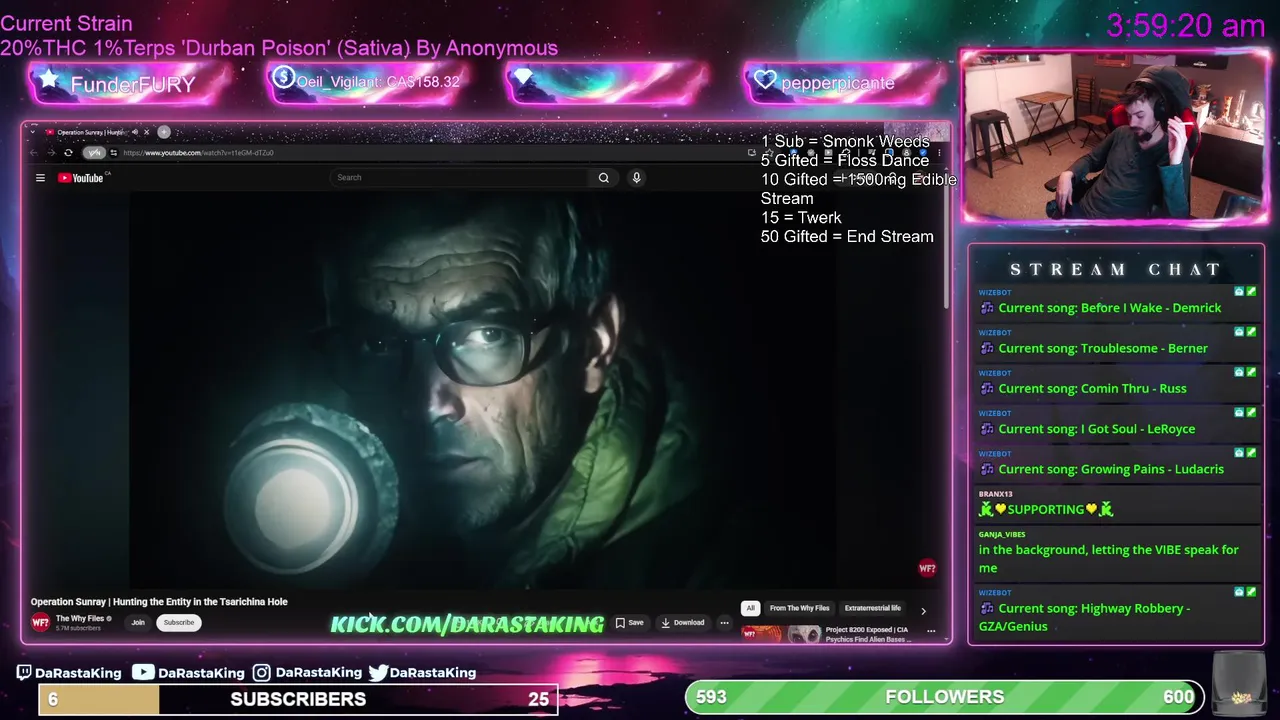
Task: Show more filter chips with right arrow
Action: (x=923, y=610)
